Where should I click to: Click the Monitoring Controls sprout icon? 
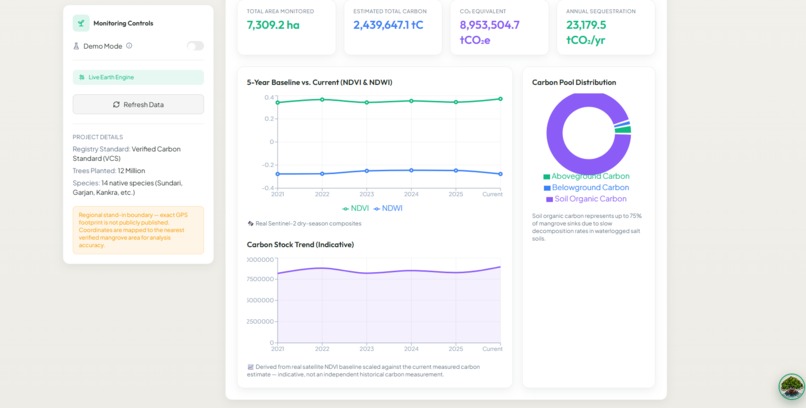(81, 23)
